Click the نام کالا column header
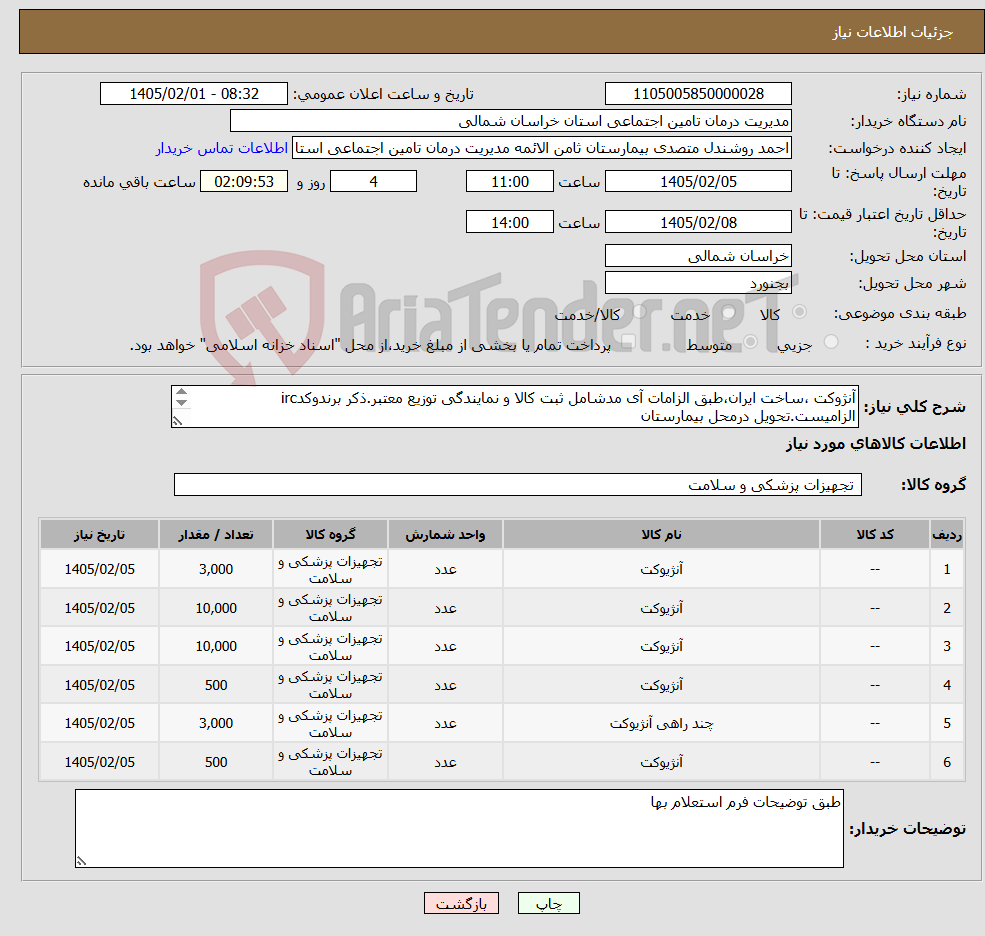 click(x=661, y=535)
